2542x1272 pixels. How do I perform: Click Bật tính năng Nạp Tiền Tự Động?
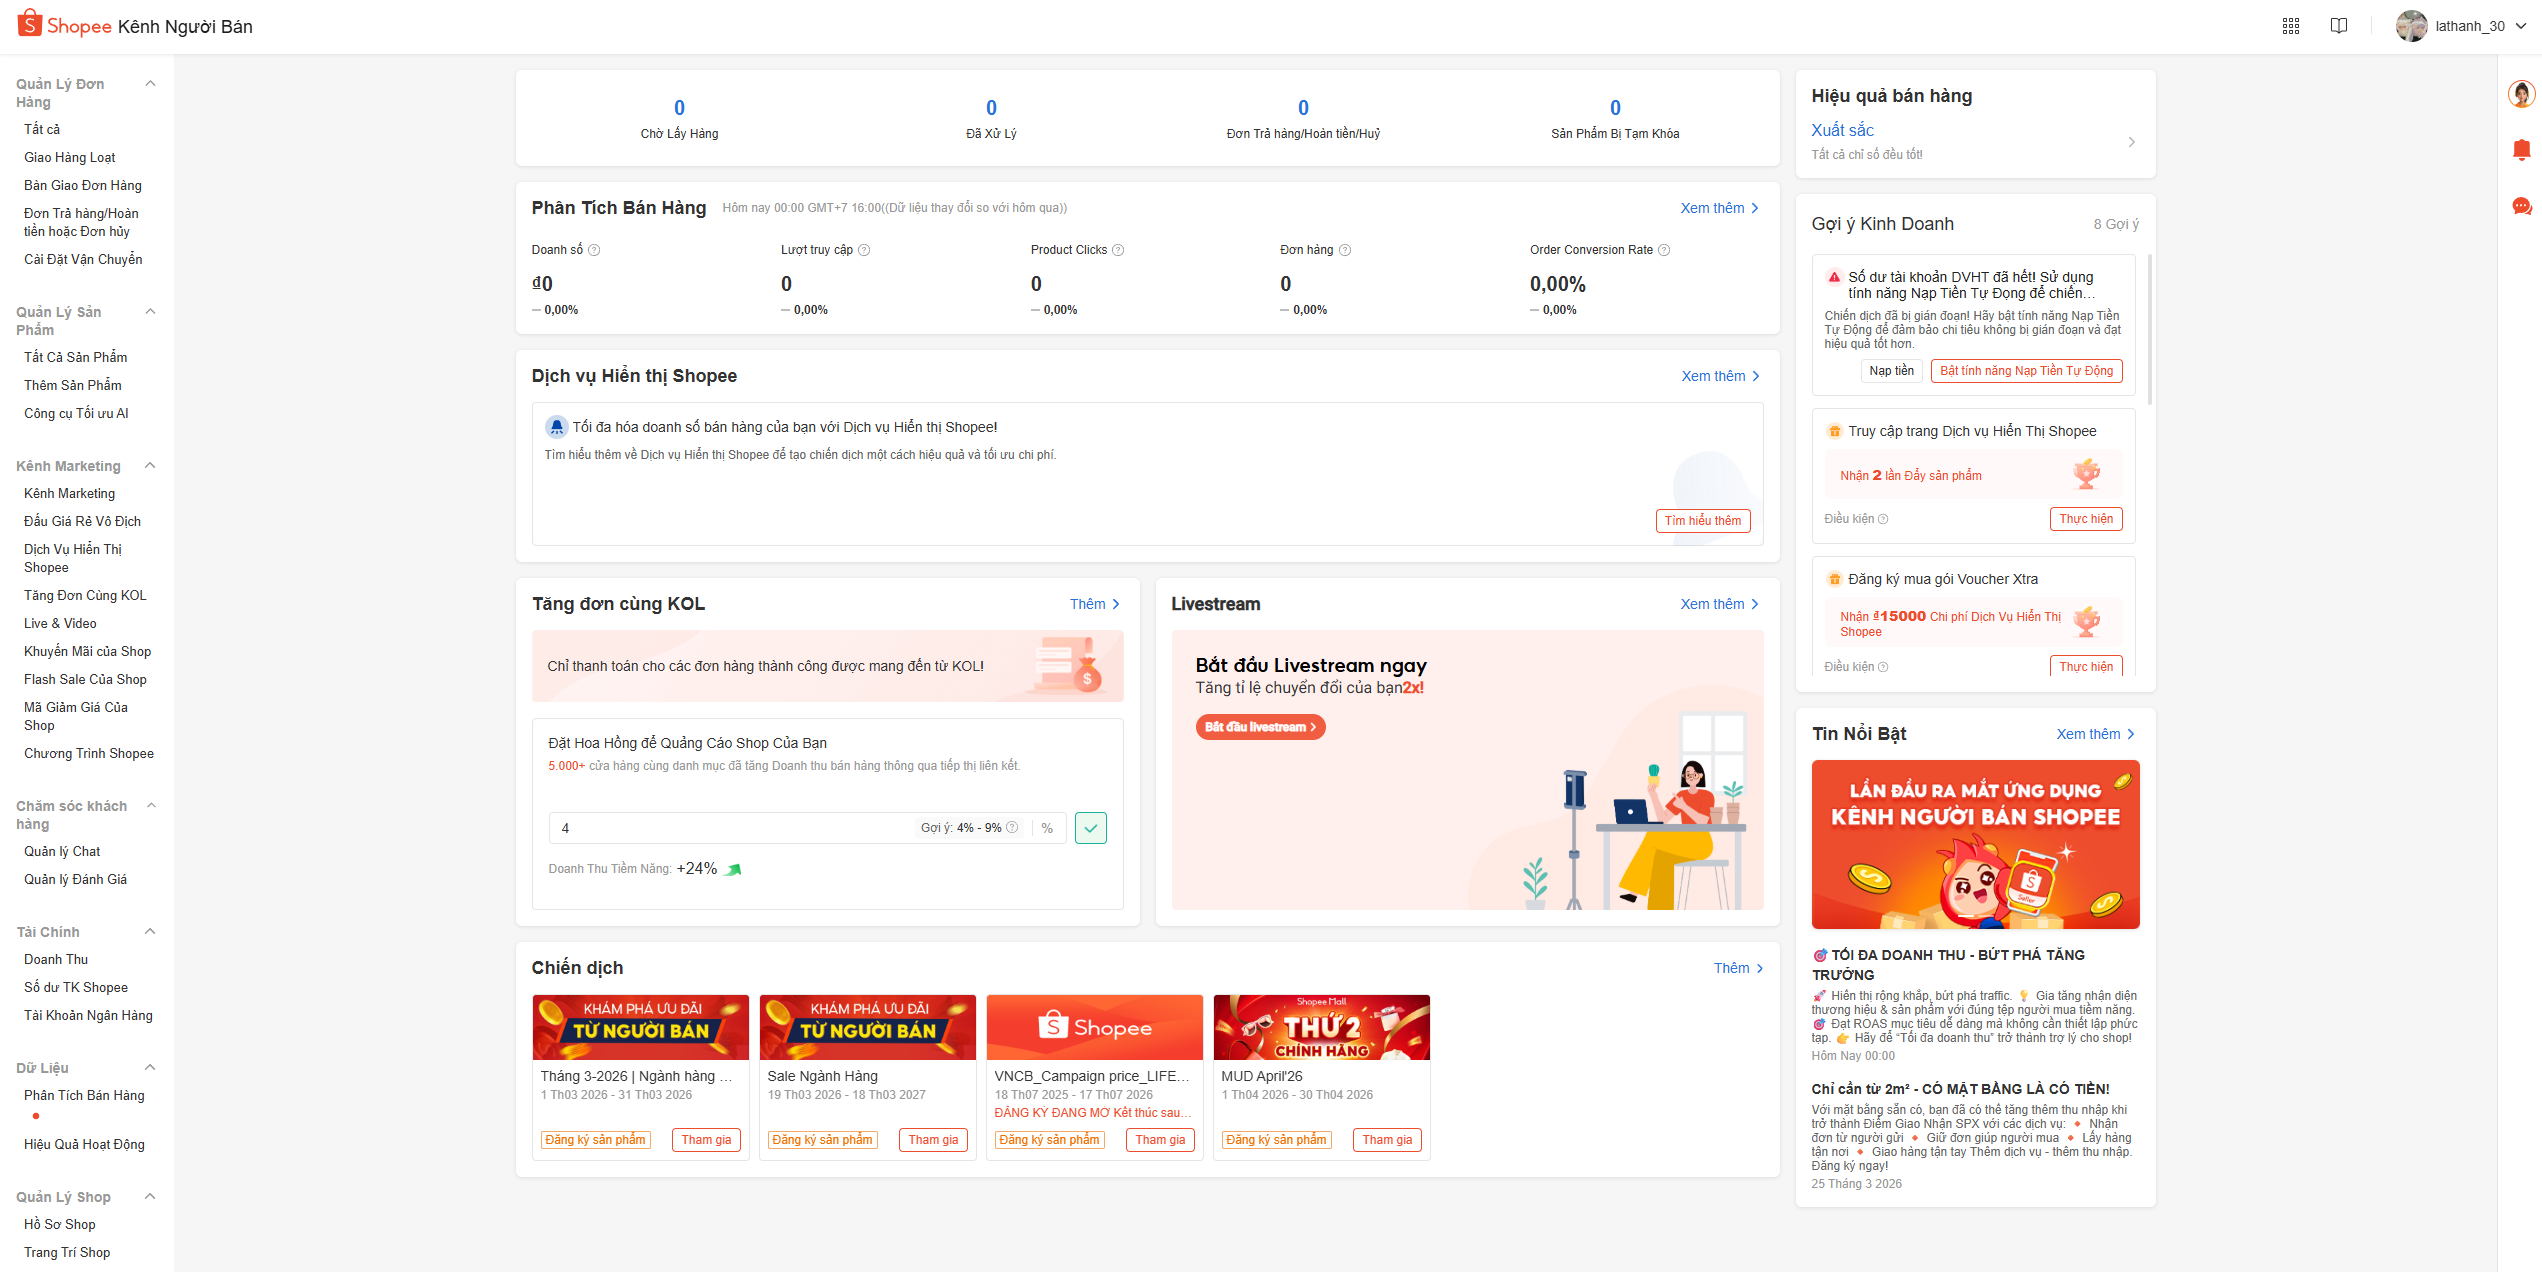point(2026,371)
